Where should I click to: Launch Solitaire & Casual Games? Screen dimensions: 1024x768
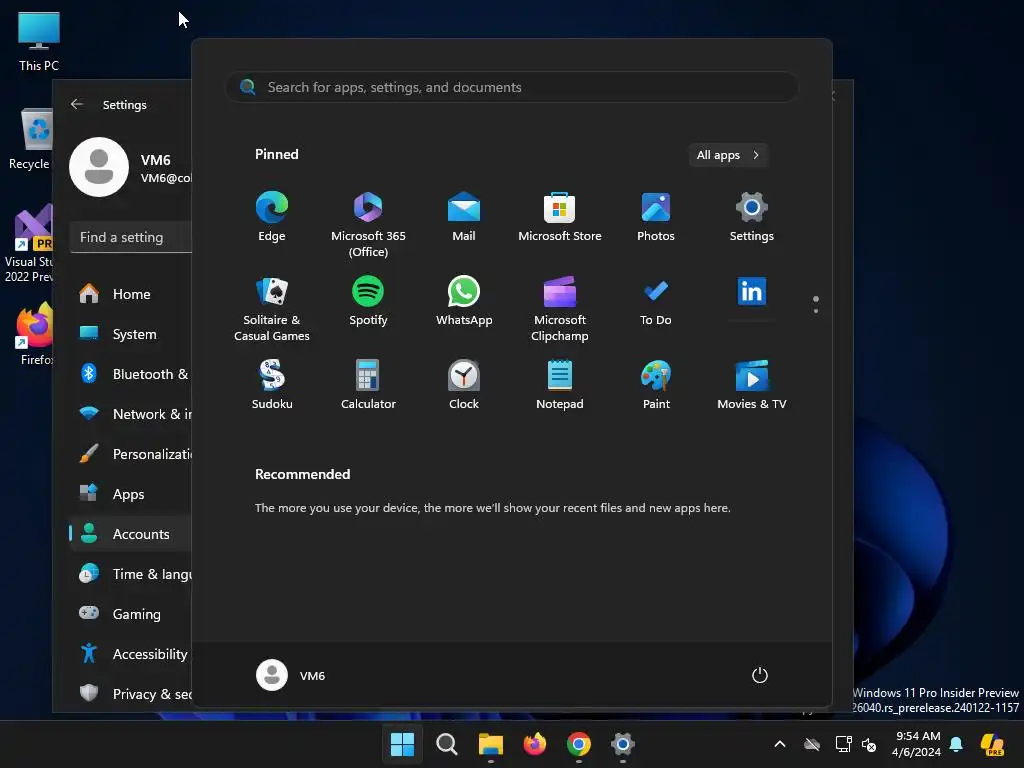pos(272,309)
